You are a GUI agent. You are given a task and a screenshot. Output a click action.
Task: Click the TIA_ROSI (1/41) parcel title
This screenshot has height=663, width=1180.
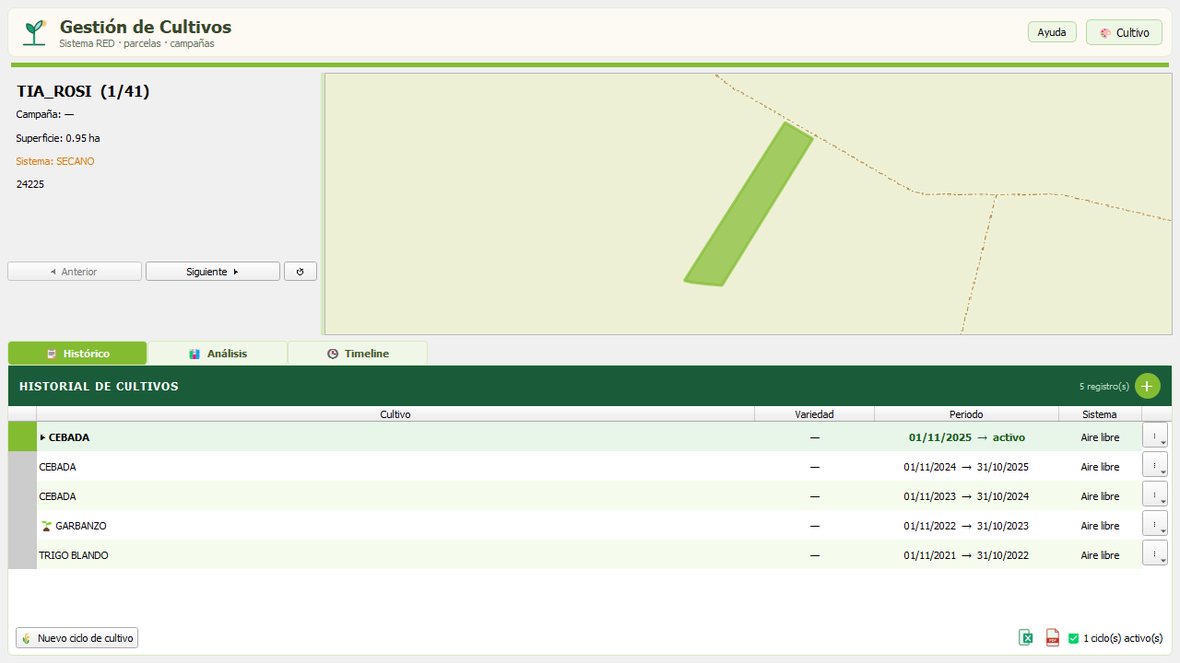coord(83,91)
